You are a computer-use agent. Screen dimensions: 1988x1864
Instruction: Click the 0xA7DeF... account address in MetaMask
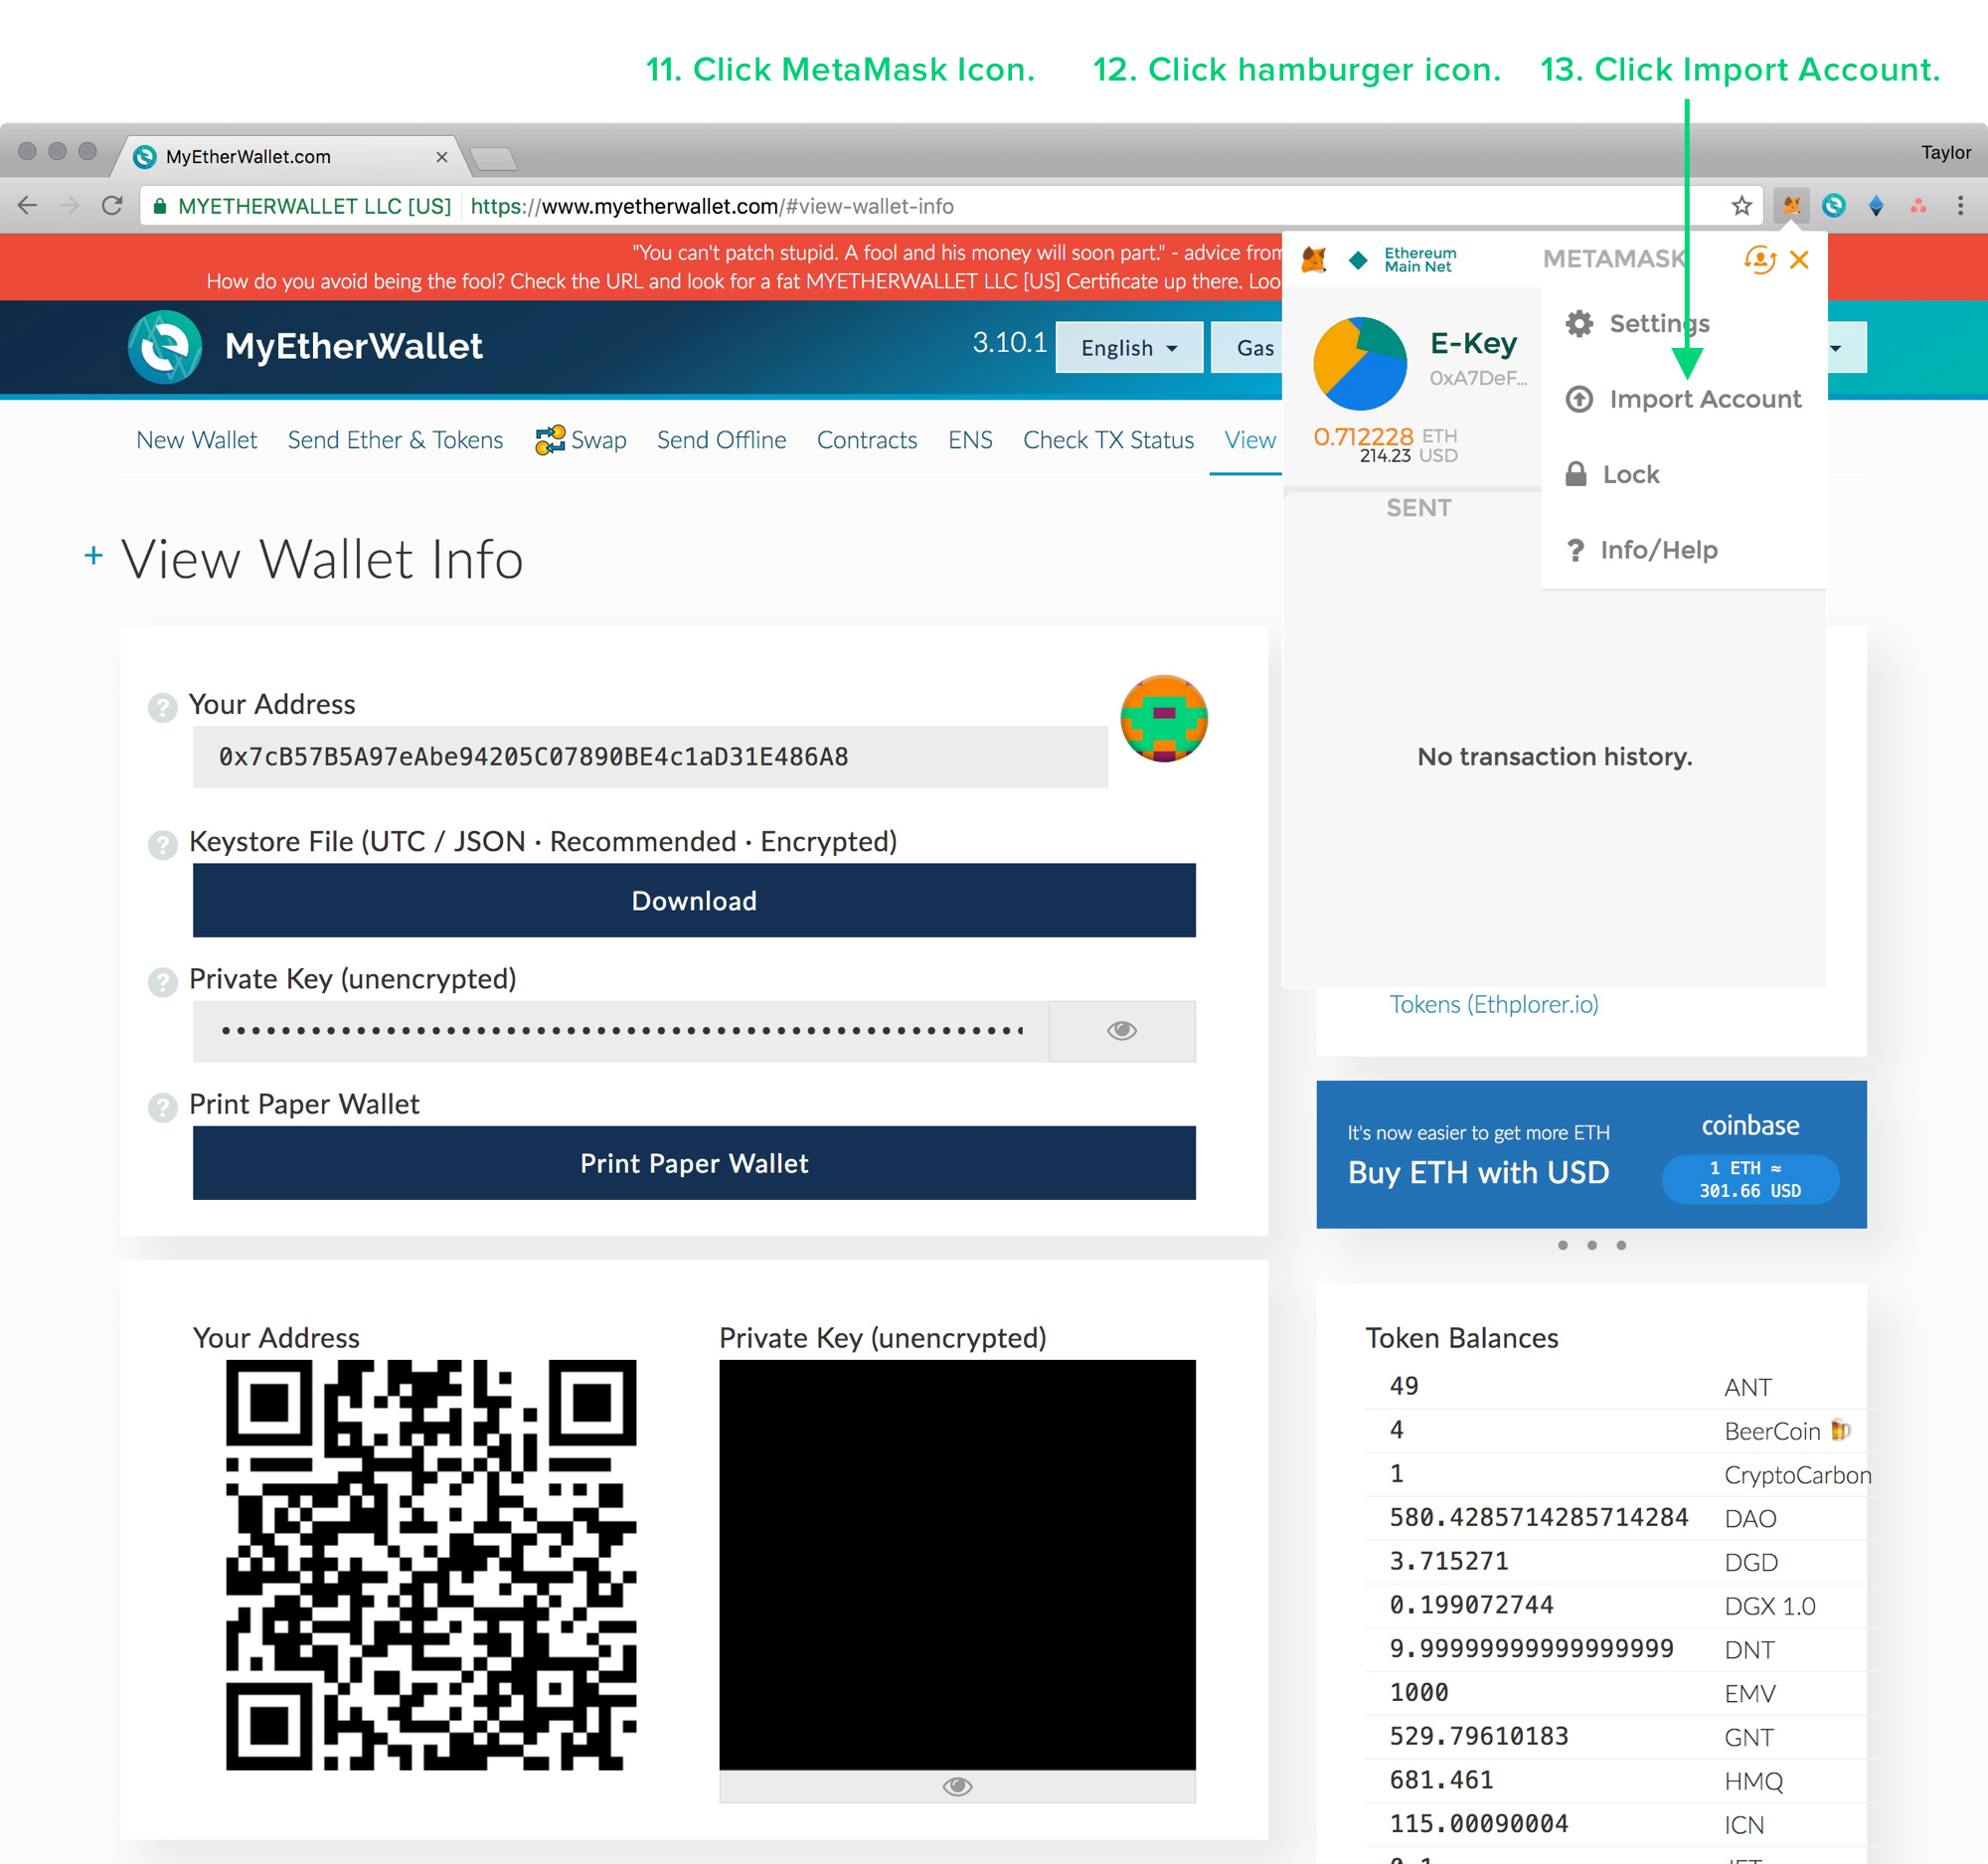point(1478,378)
